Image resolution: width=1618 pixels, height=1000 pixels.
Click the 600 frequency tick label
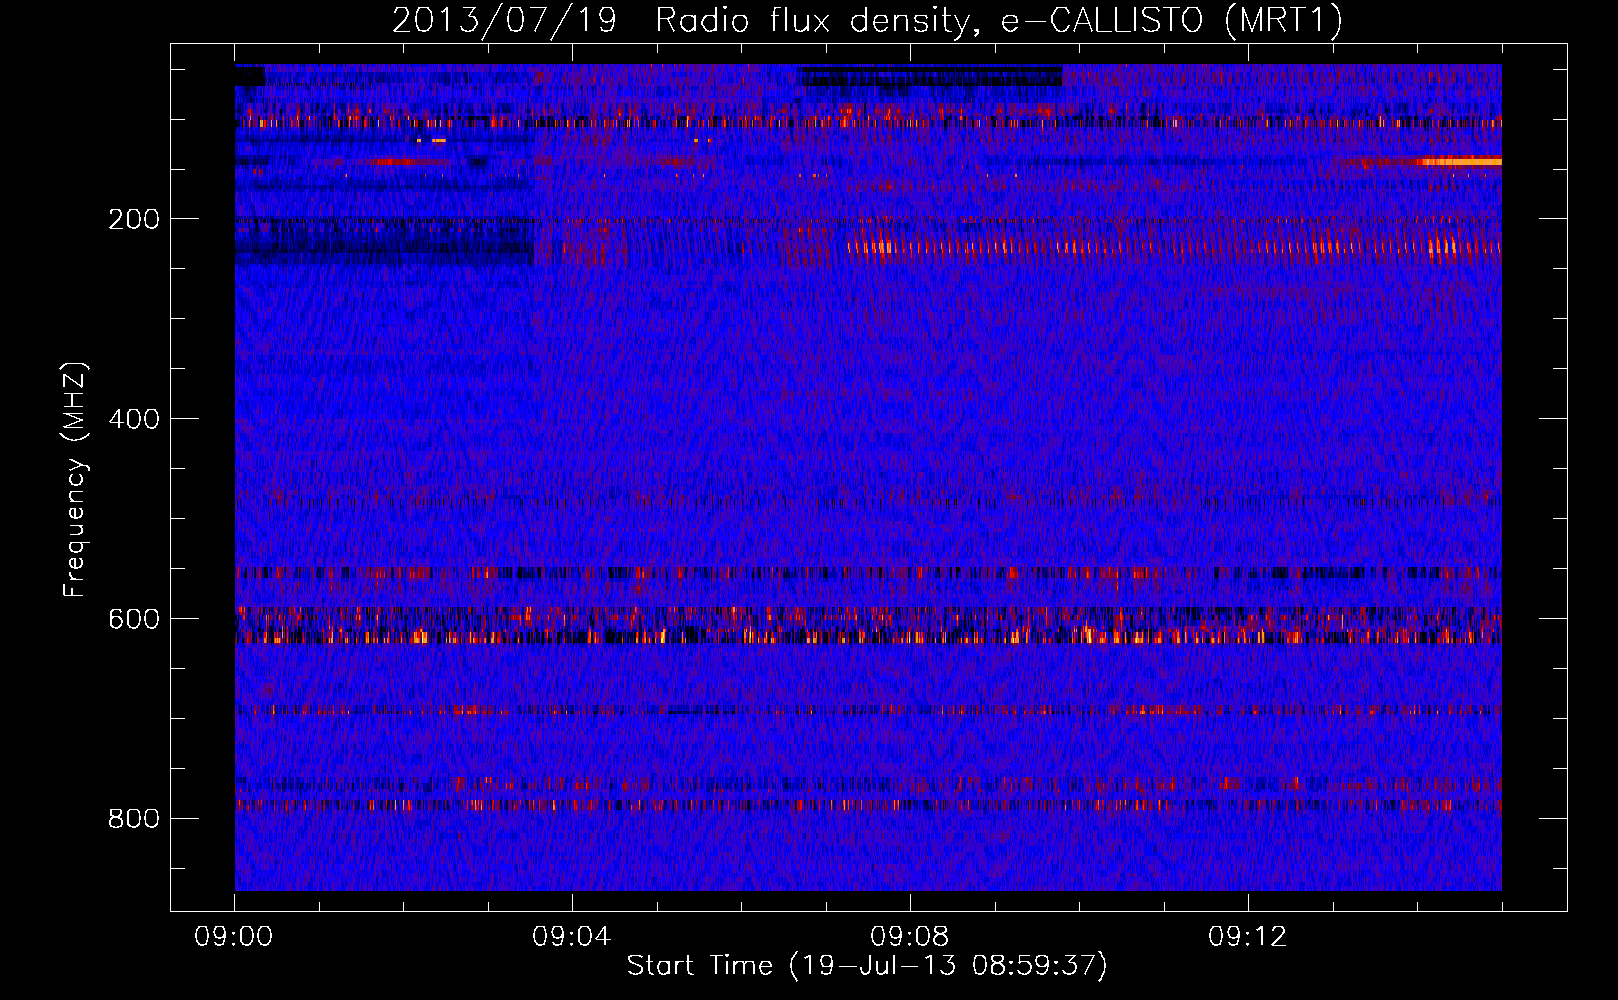pyautogui.click(x=134, y=619)
